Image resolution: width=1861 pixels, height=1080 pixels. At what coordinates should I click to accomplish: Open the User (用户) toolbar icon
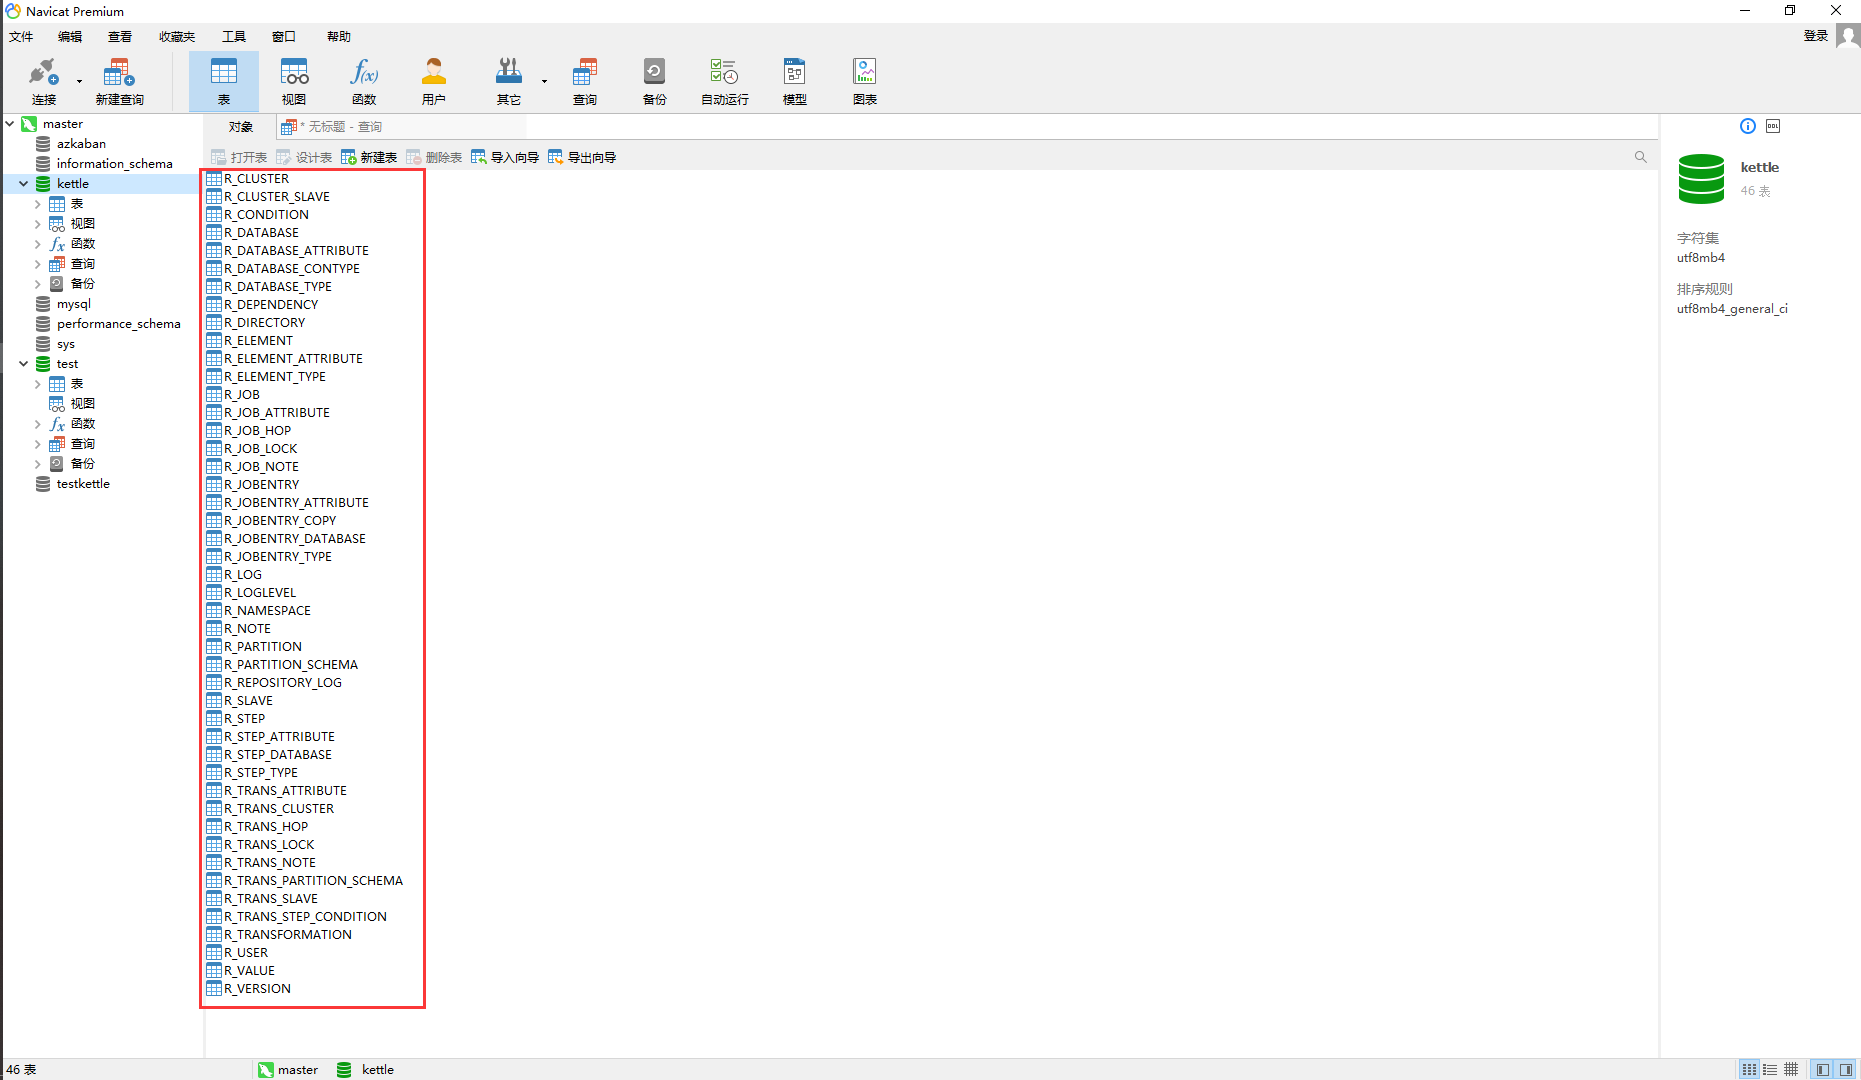[433, 81]
